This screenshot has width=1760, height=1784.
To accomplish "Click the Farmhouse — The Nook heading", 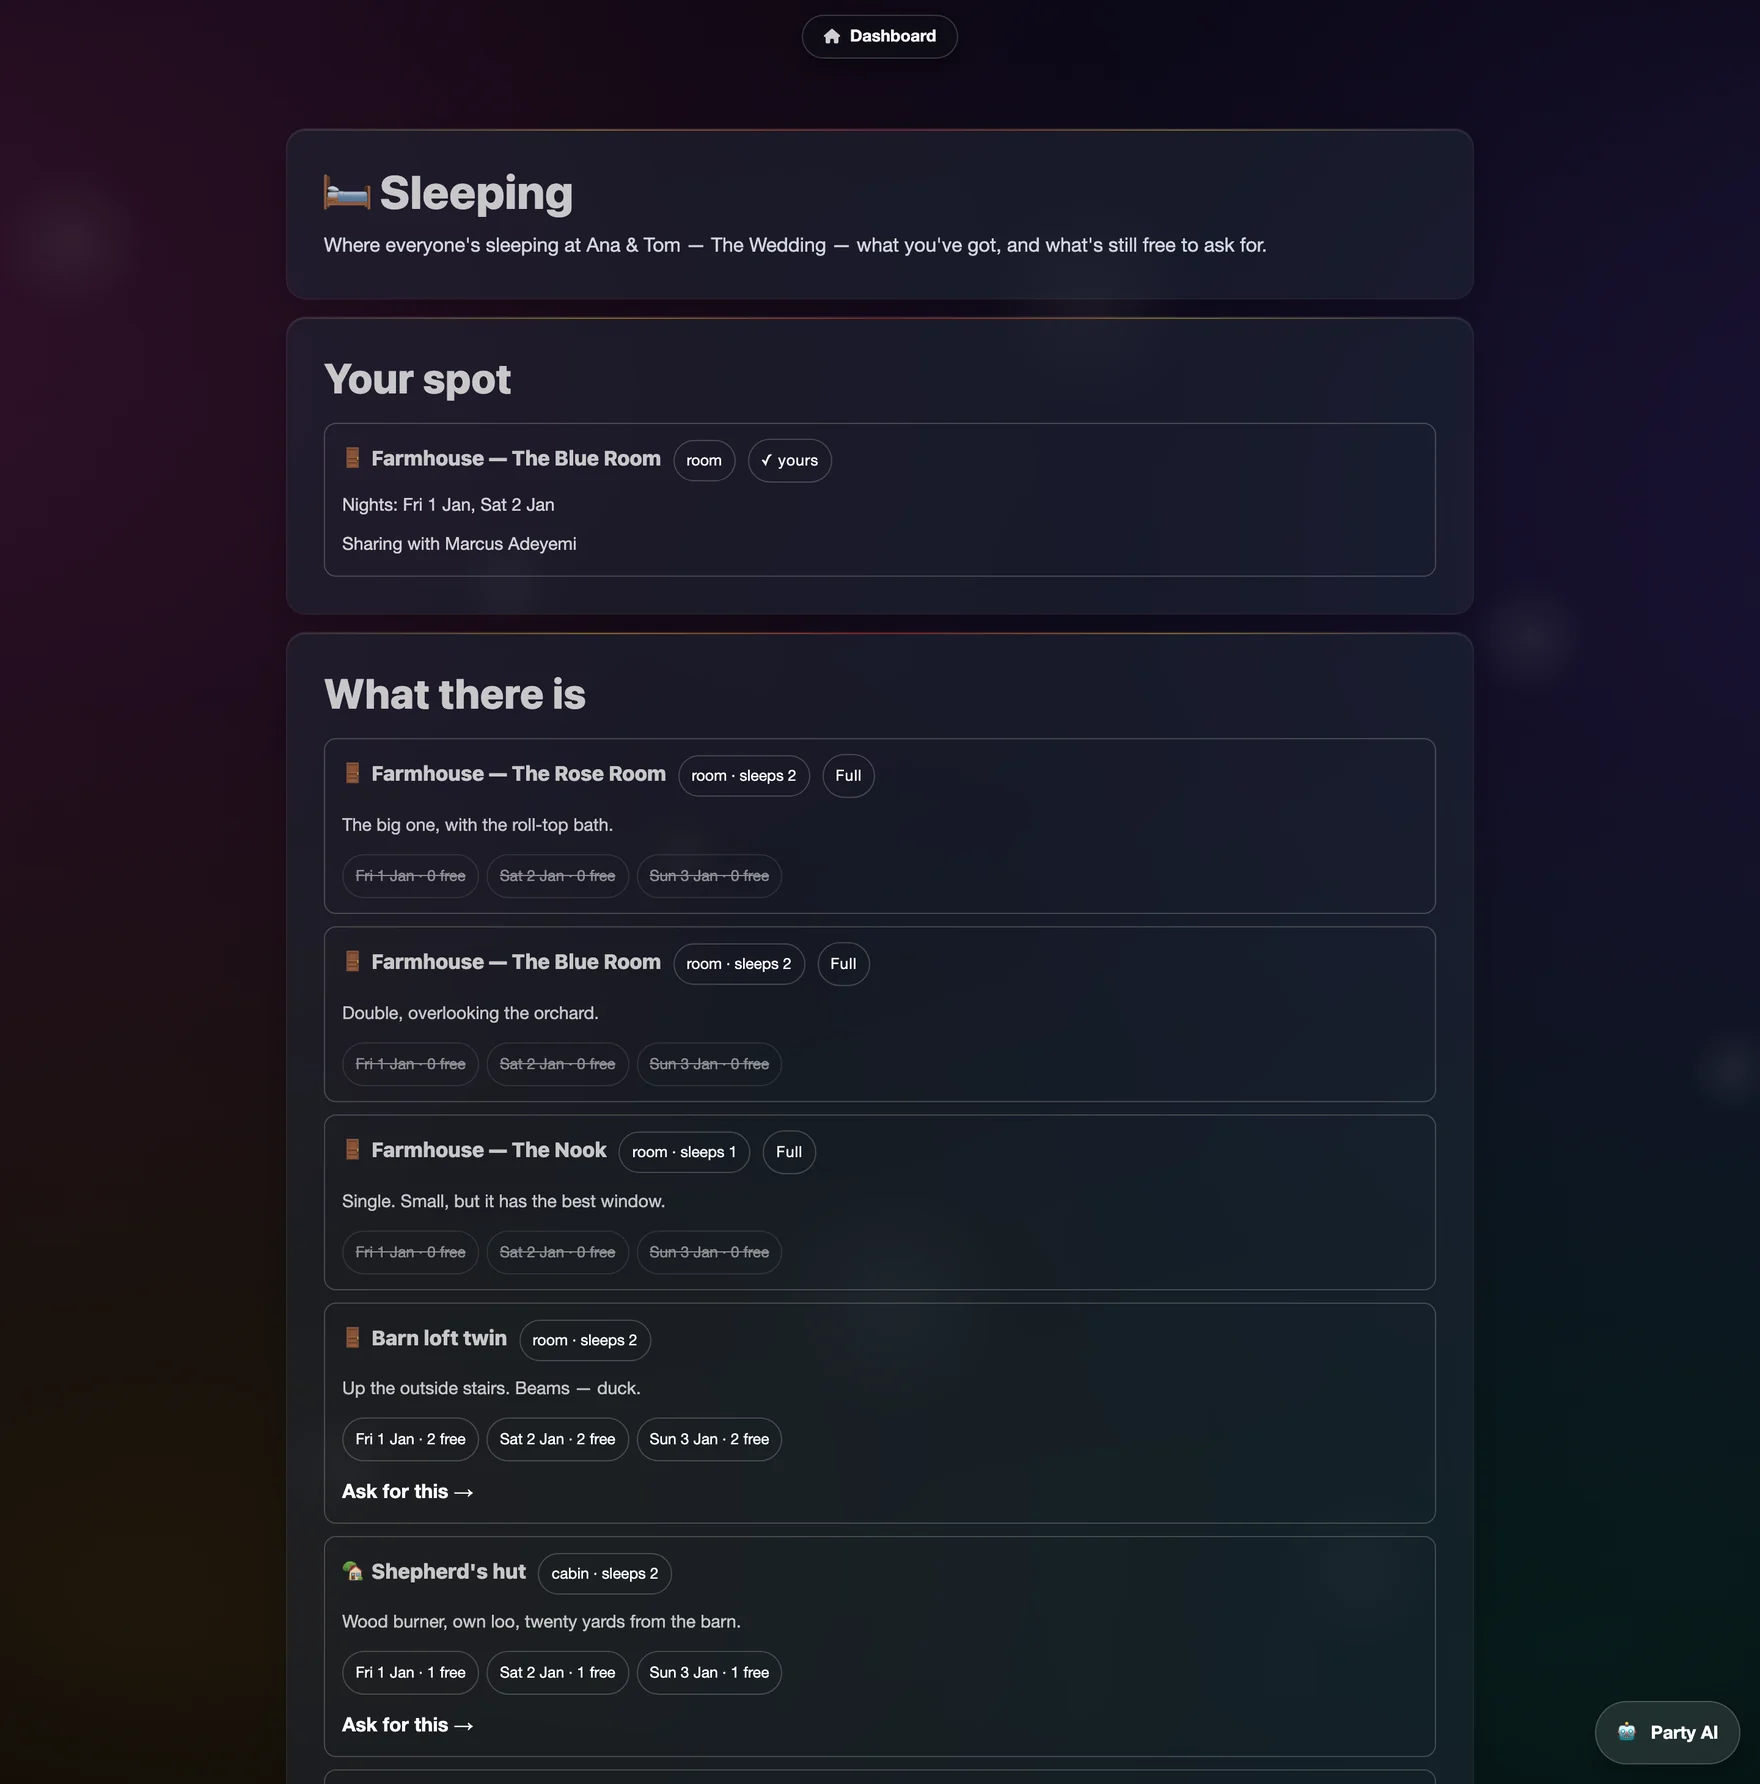I will coord(489,1150).
